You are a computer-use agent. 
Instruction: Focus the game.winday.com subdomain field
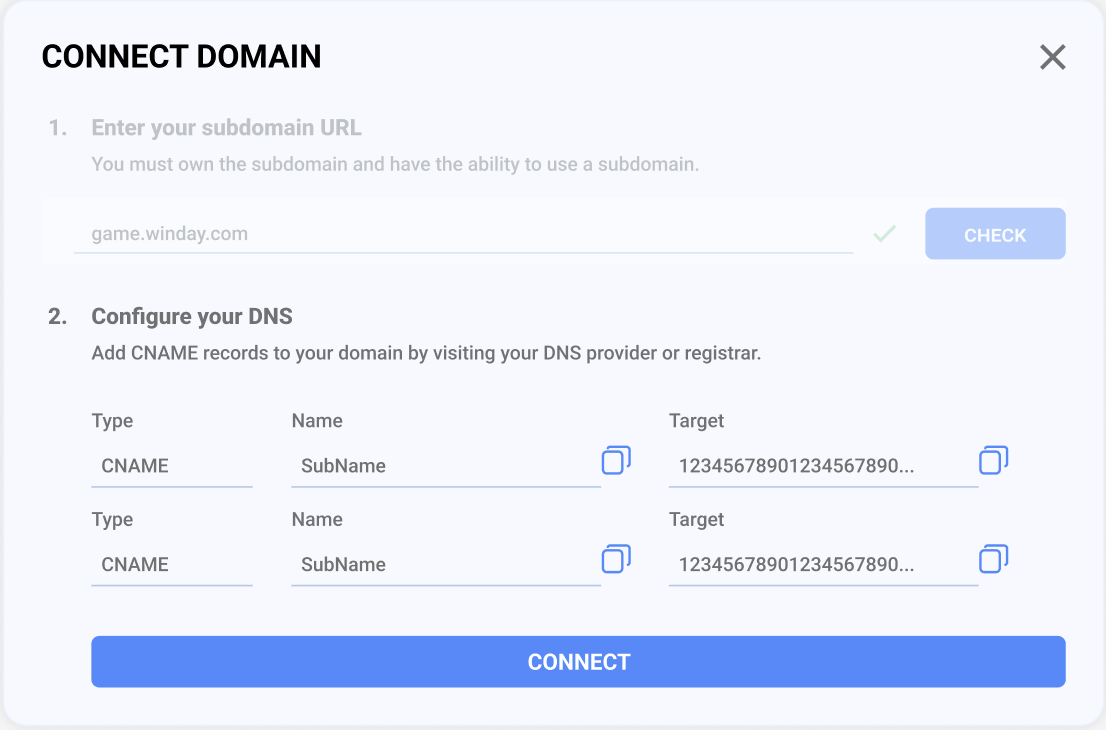[x=463, y=233]
